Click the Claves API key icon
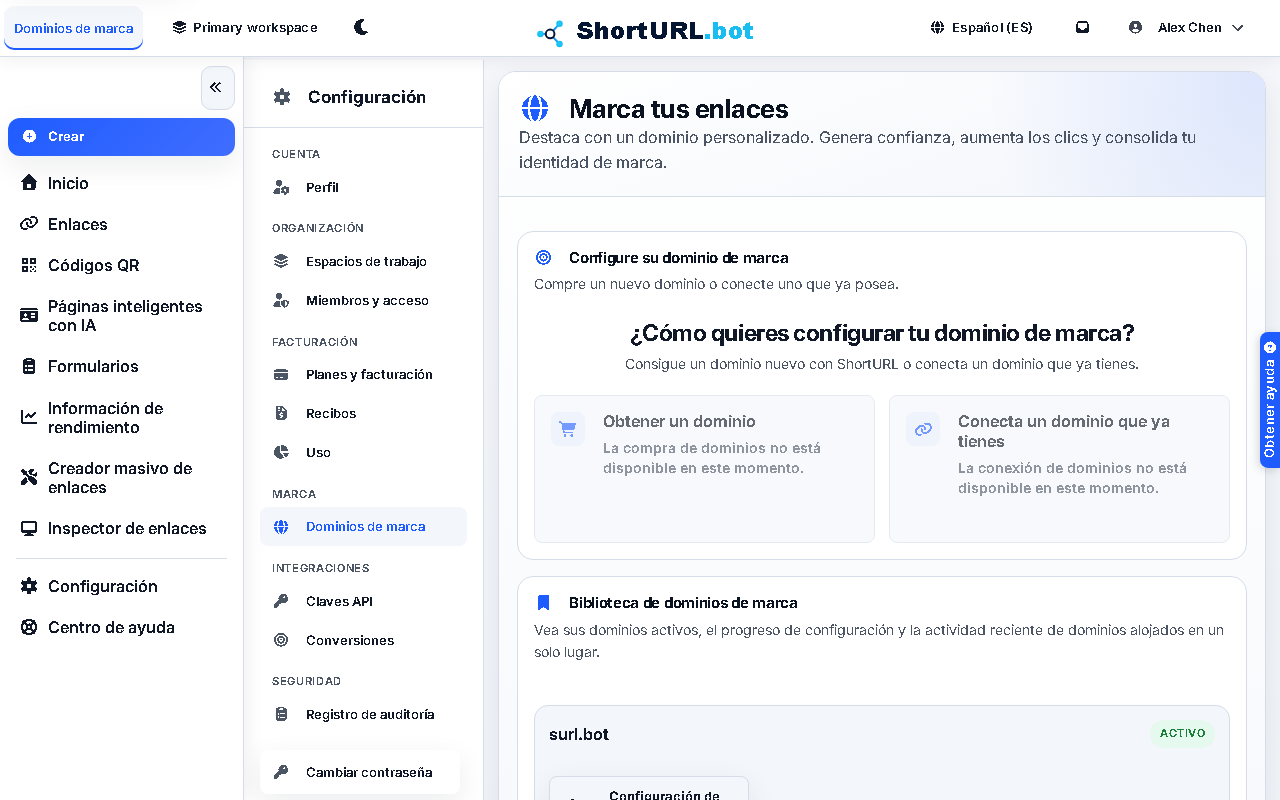Image resolution: width=1280 pixels, height=800 pixels. [281, 601]
